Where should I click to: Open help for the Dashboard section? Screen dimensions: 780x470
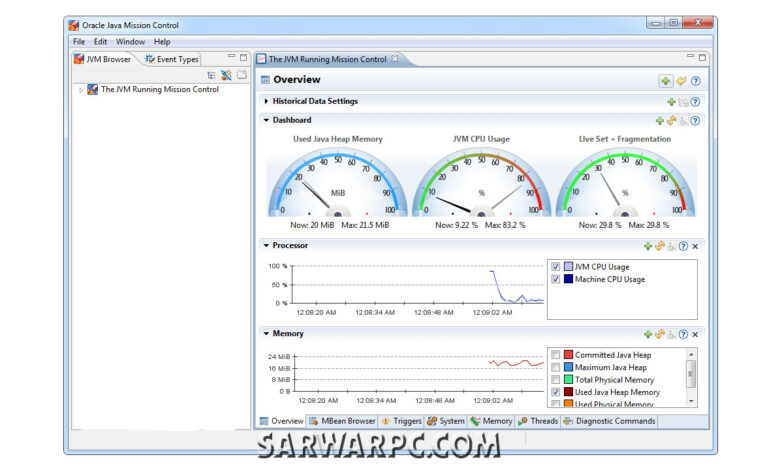coord(695,120)
